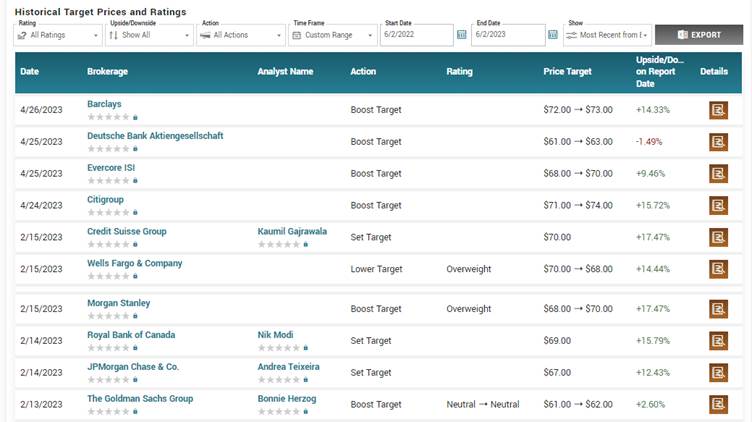Open analyst Kaumil Gajrawala's profile link
This screenshot has width=752, height=422.
pyautogui.click(x=292, y=231)
